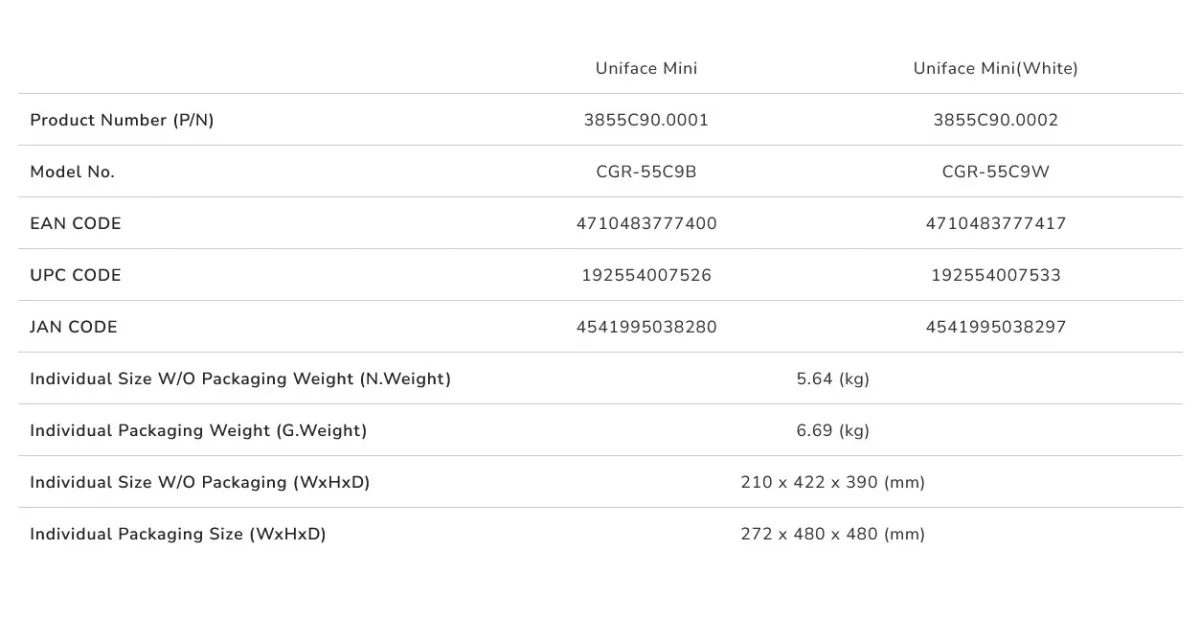This screenshot has height=619, width=1200.
Task: Click the Uniface Mini(White) column header
Action: [995, 68]
